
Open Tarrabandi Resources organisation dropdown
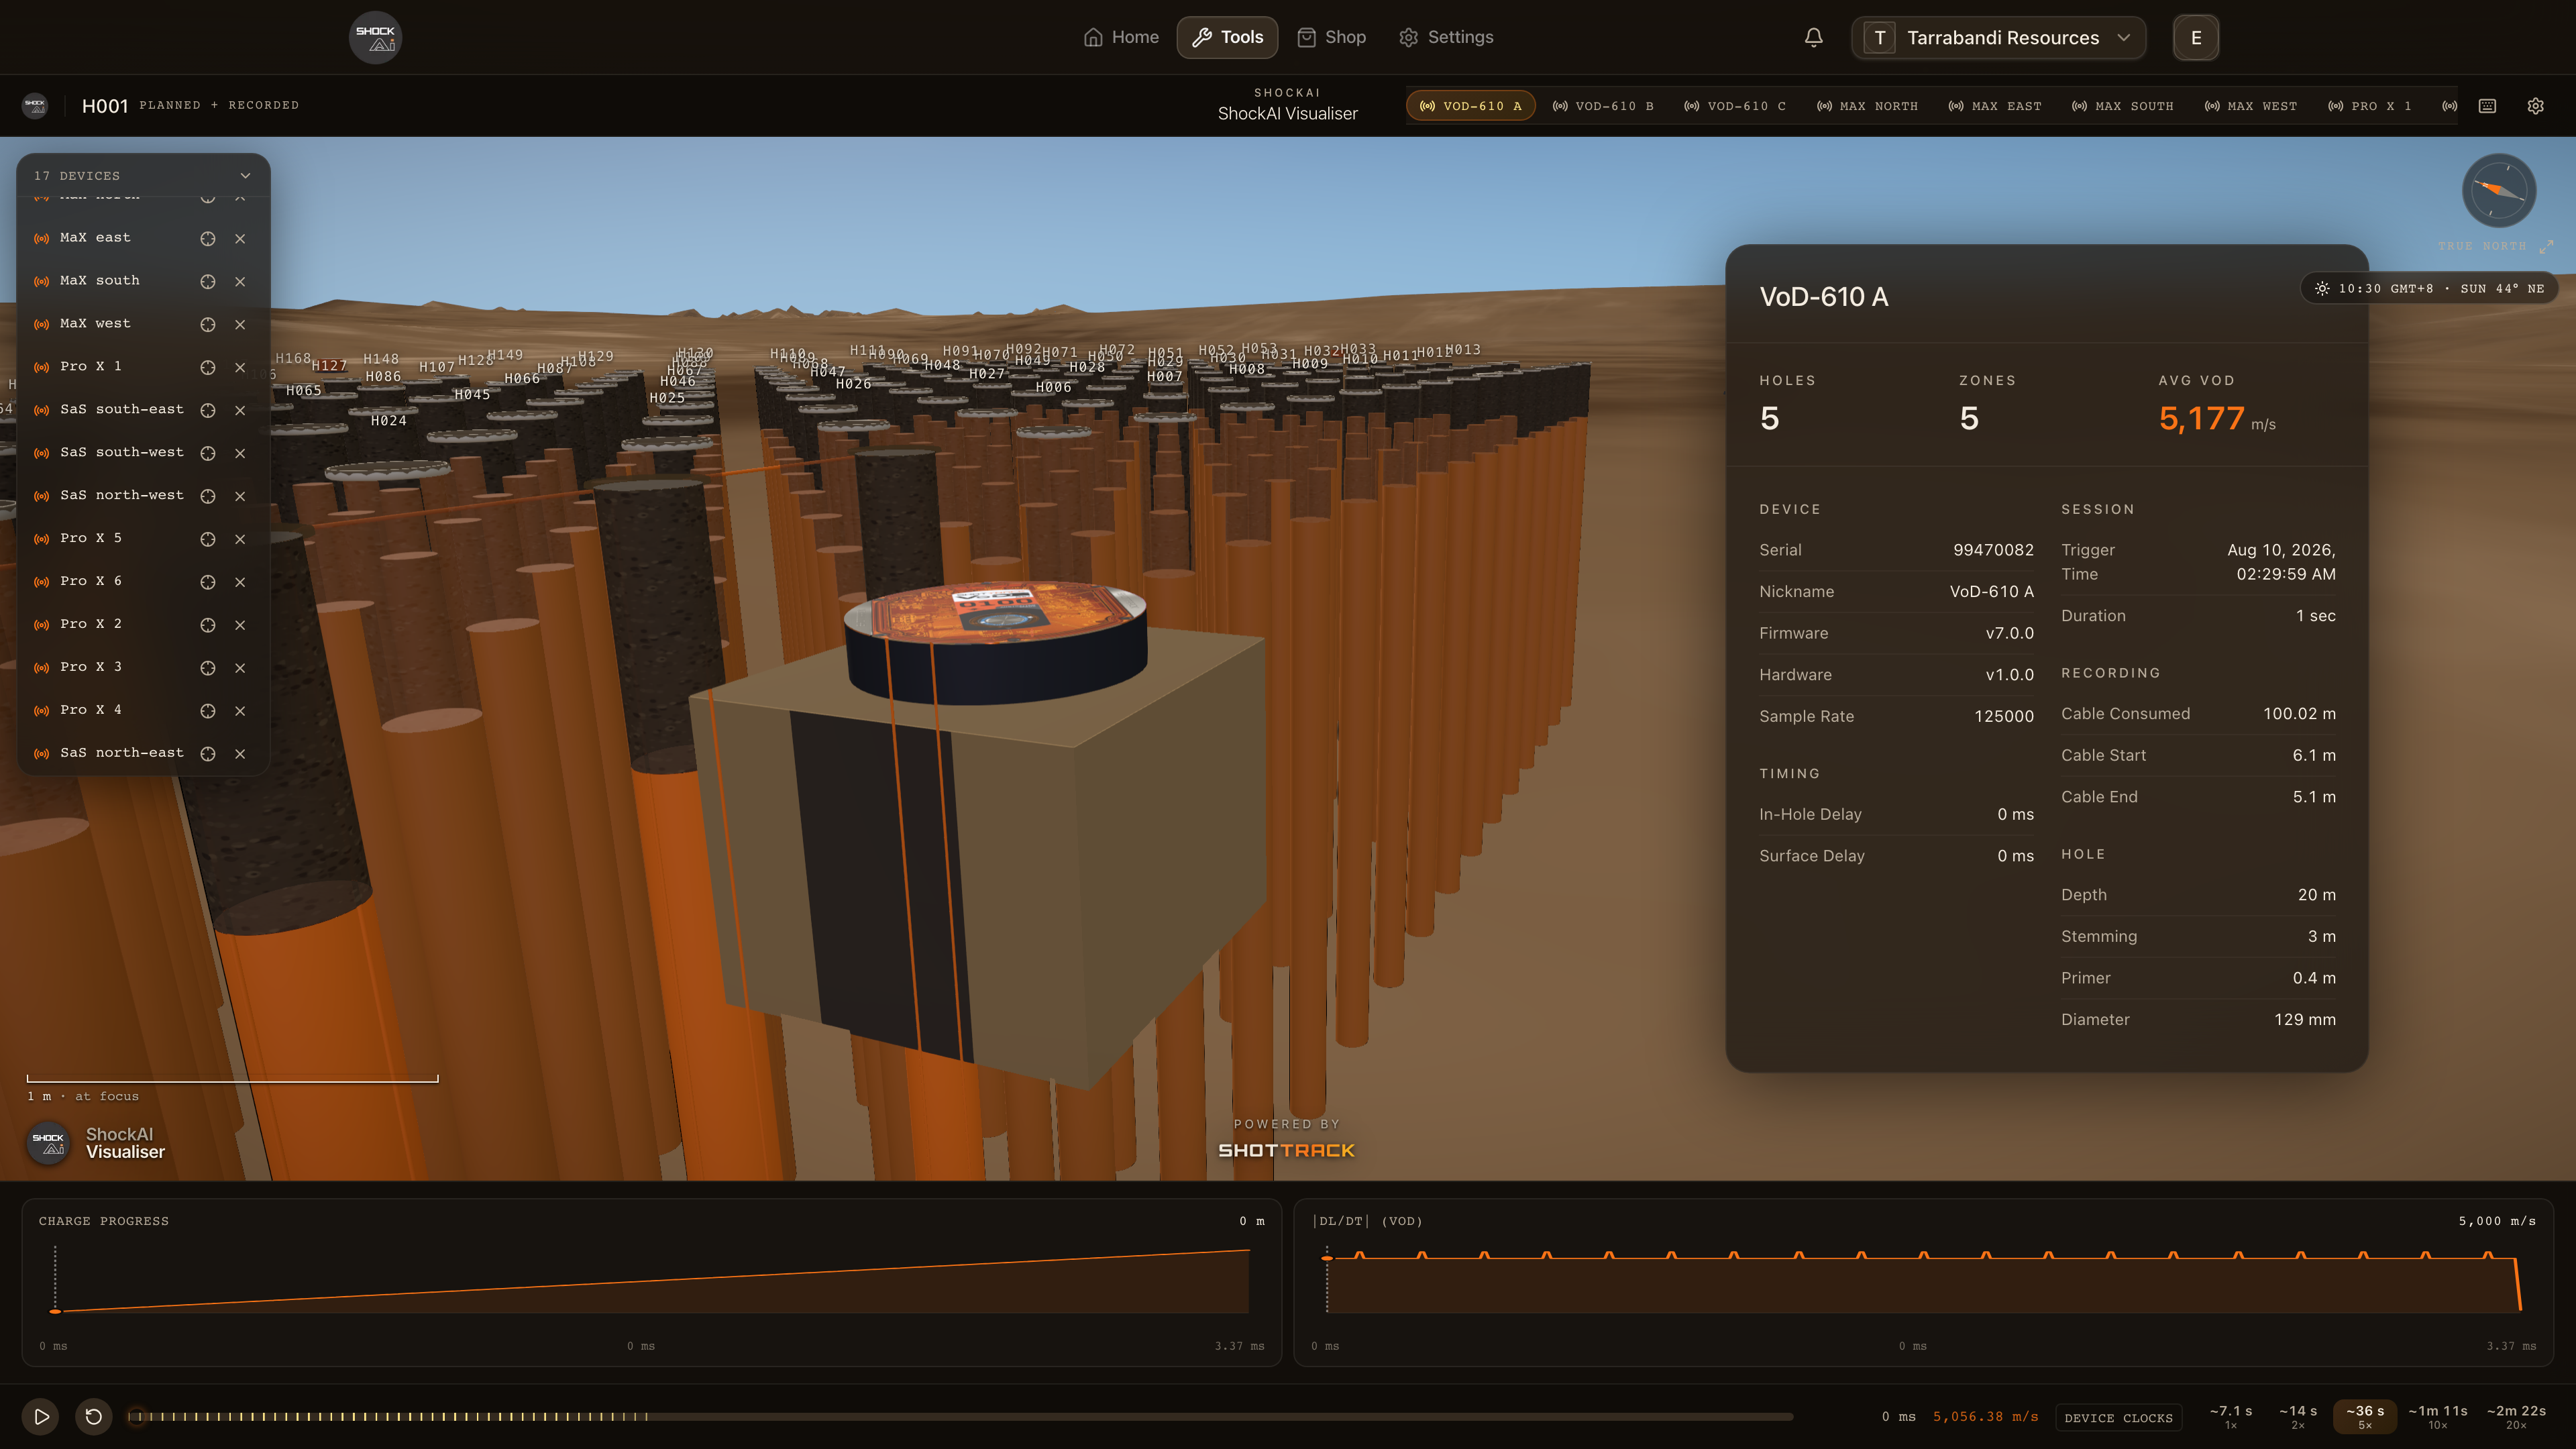pos(1998,38)
